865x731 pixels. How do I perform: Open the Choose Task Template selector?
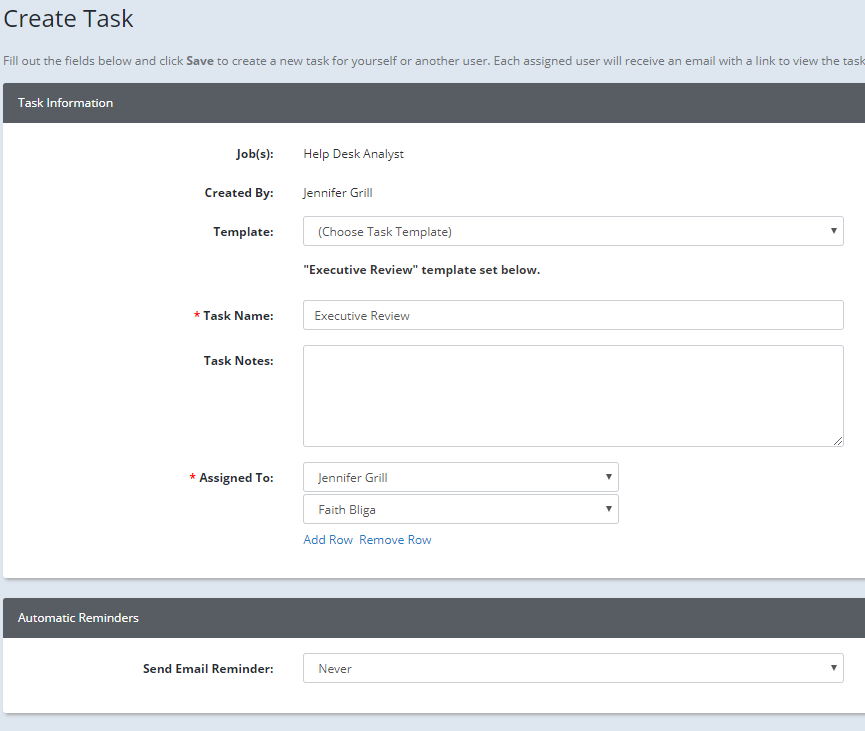pos(573,231)
